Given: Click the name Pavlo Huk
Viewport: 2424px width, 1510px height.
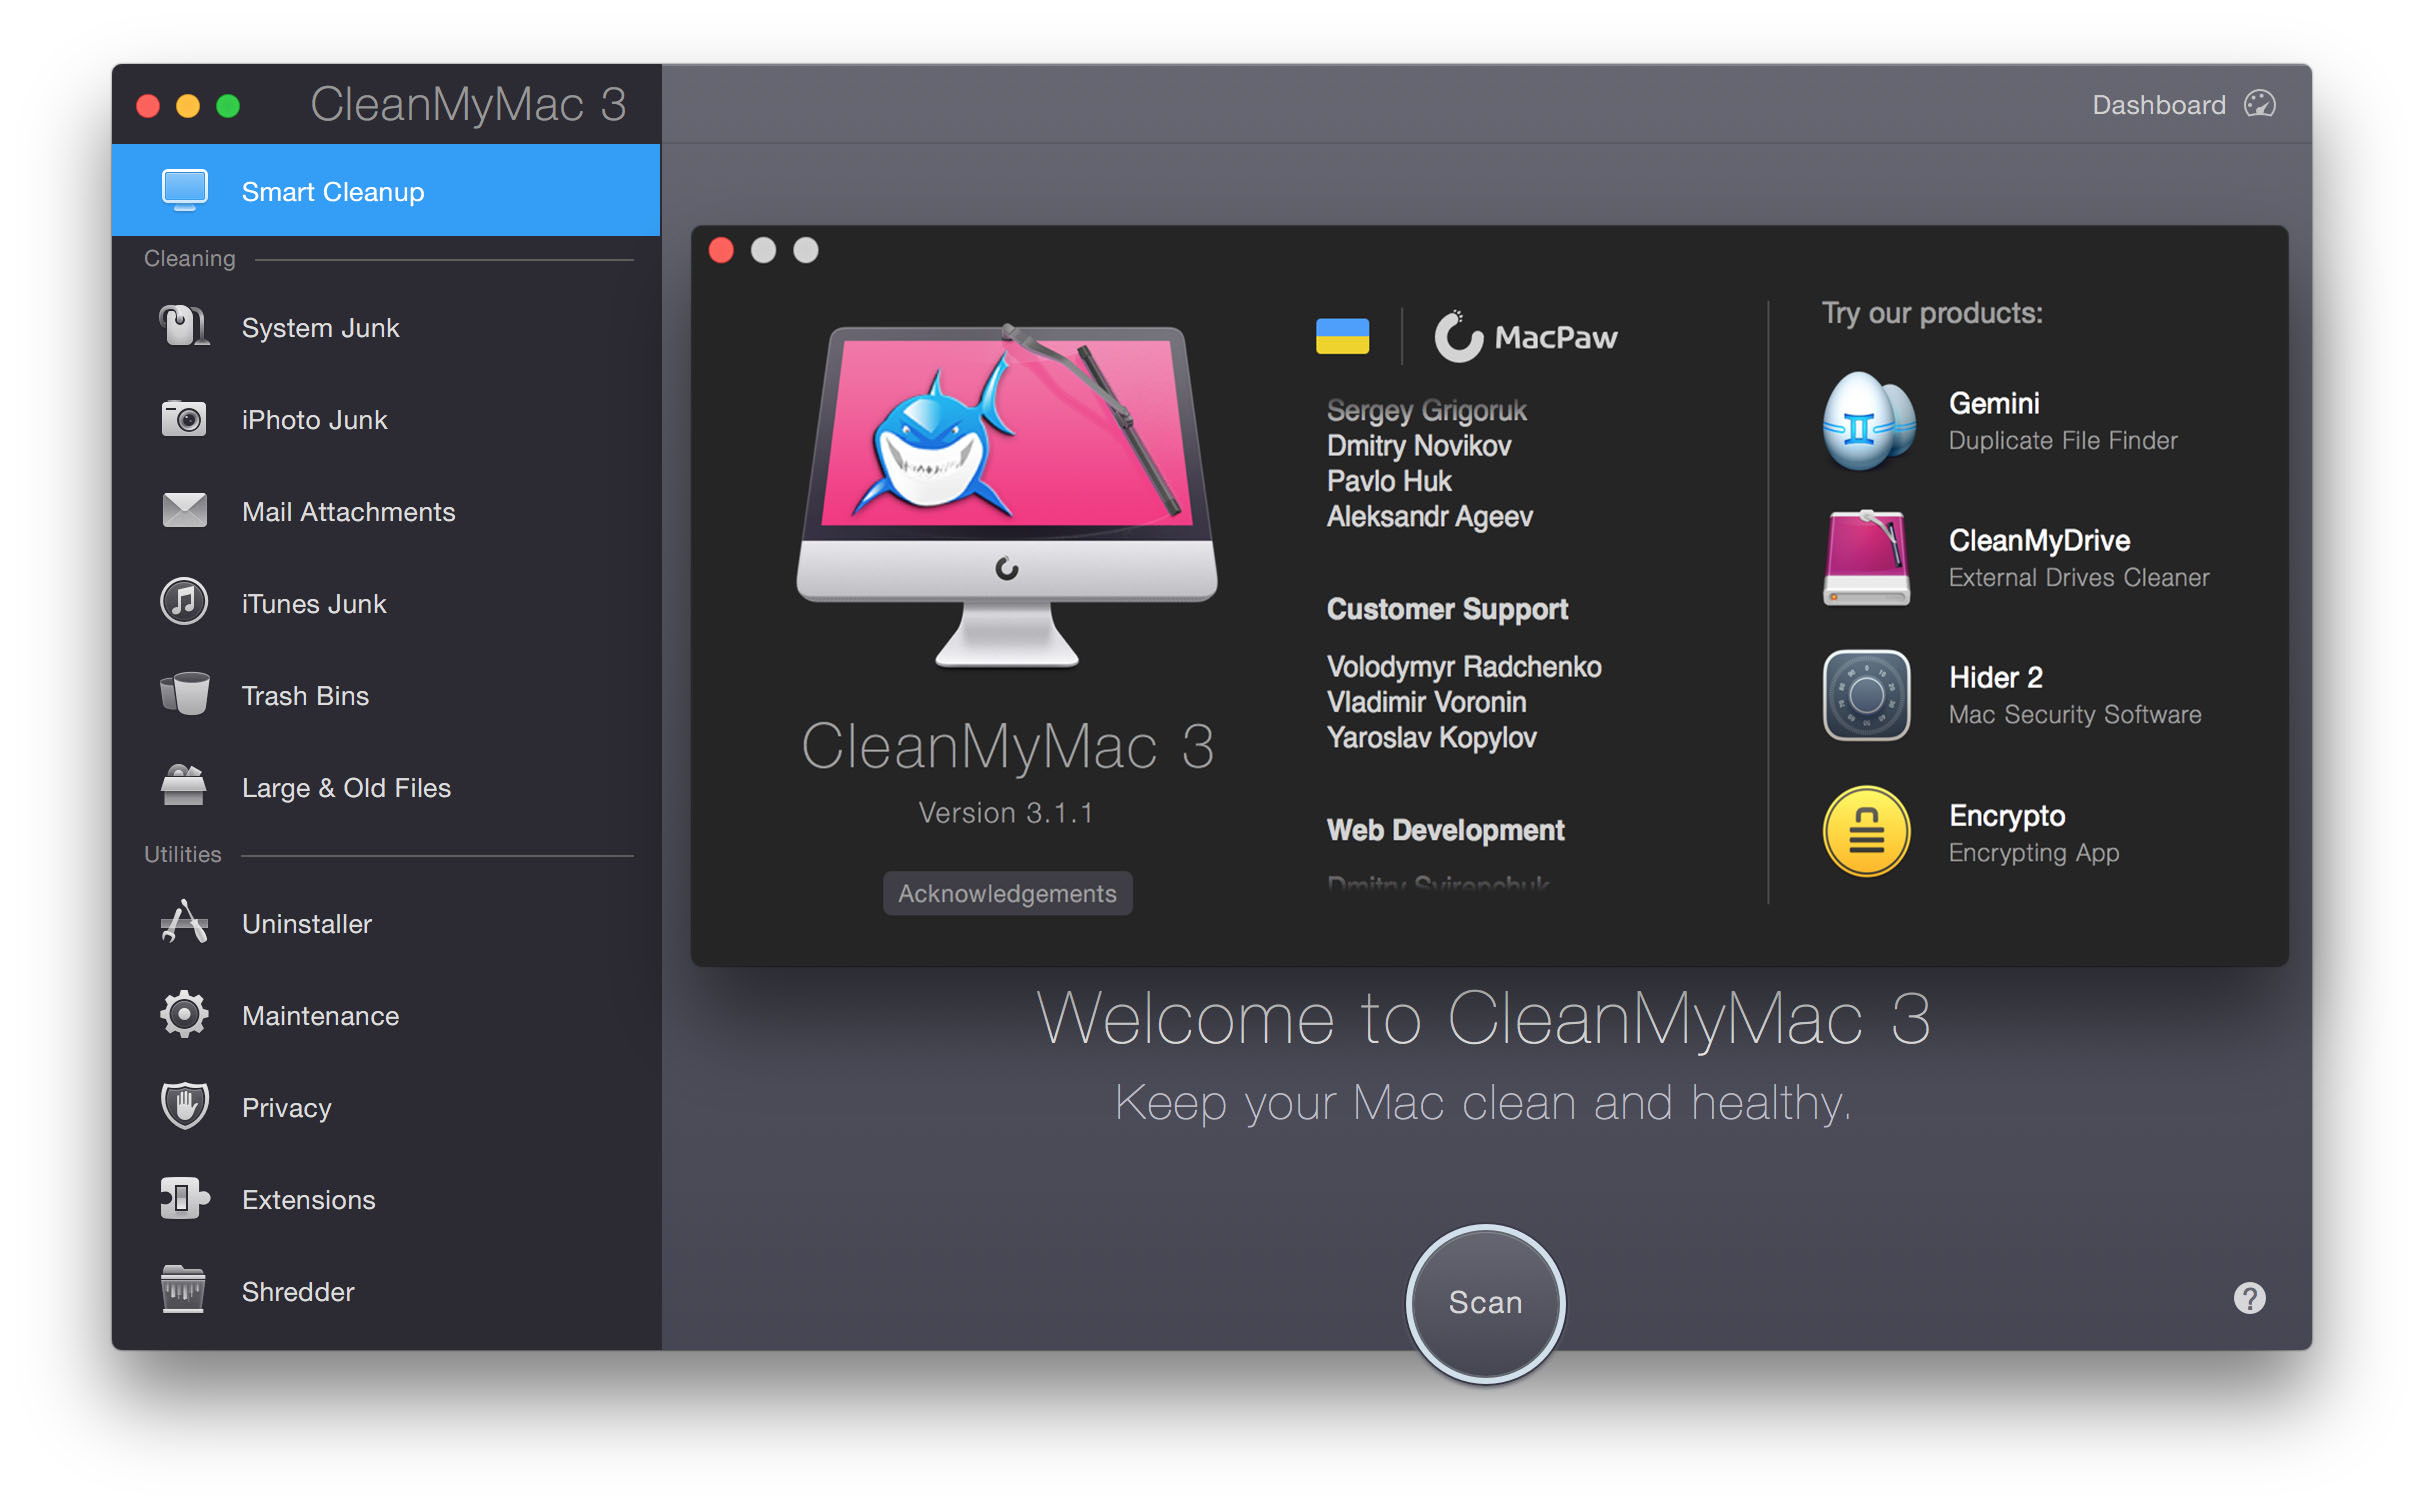Looking at the screenshot, I should 1389,481.
